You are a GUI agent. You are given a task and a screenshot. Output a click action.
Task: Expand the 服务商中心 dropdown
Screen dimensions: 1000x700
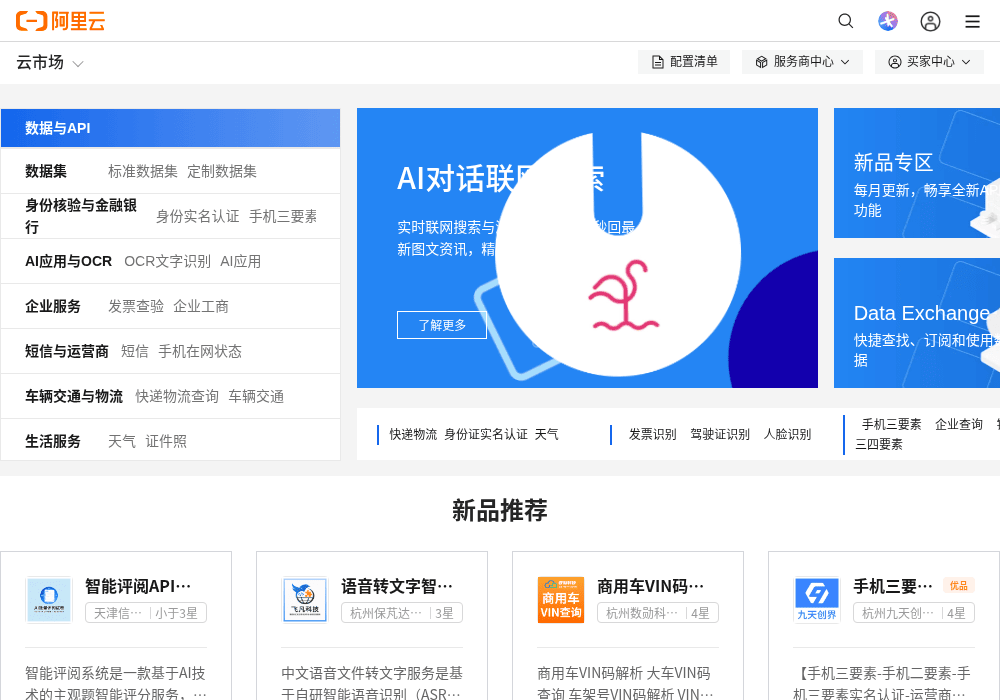click(x=802, y=62)
